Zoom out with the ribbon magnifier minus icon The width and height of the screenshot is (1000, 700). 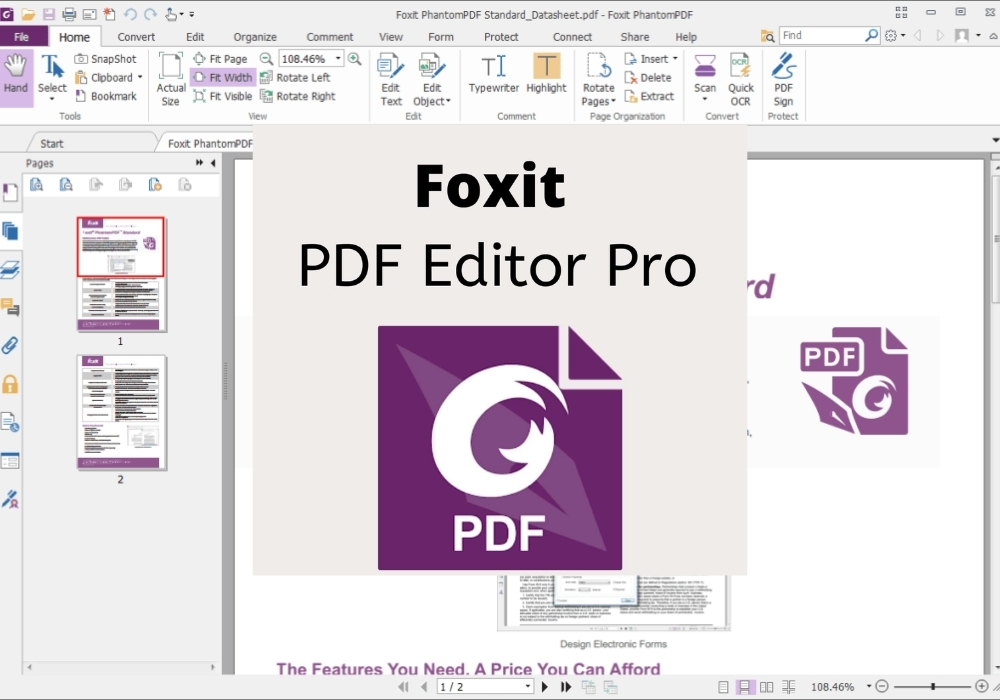pyautogui.click(x=267, y=59)
